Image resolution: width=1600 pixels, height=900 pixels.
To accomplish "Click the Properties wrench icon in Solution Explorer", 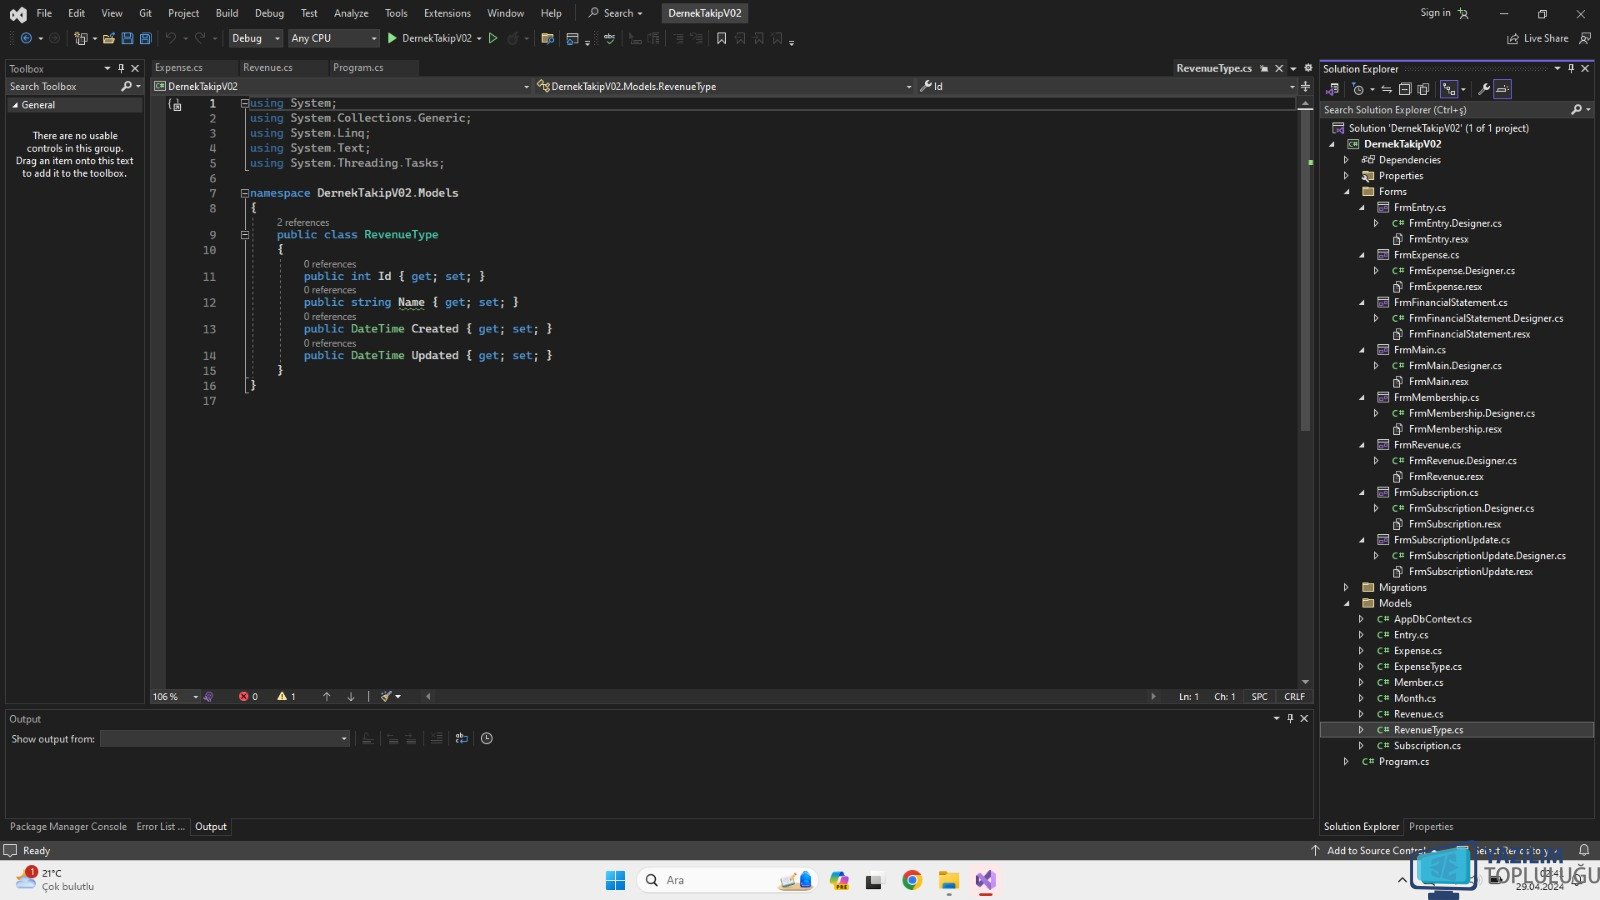I will (x=1484, y=89).
